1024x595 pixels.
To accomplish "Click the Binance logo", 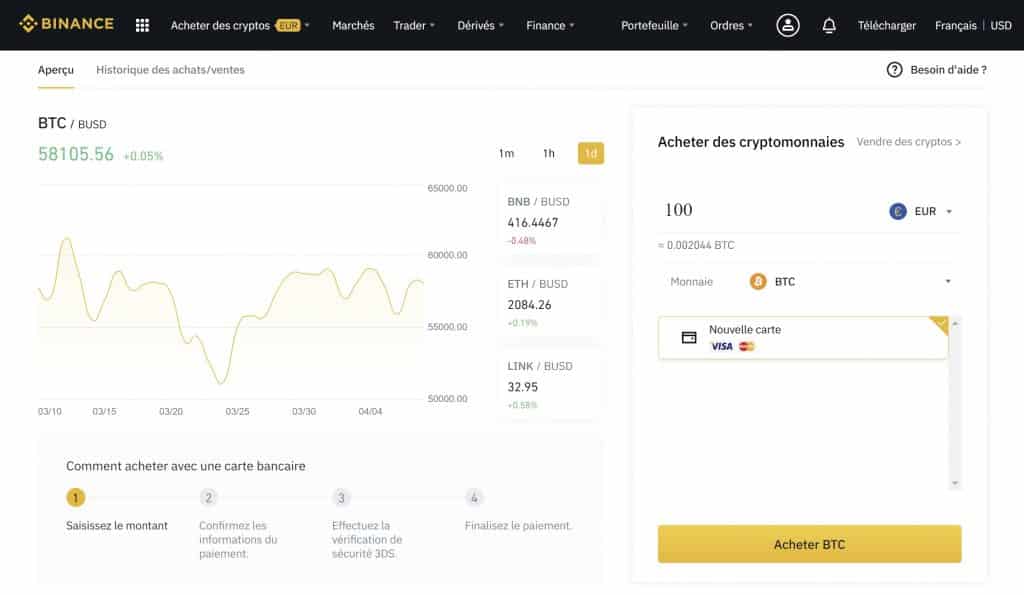I will point(66,23).
